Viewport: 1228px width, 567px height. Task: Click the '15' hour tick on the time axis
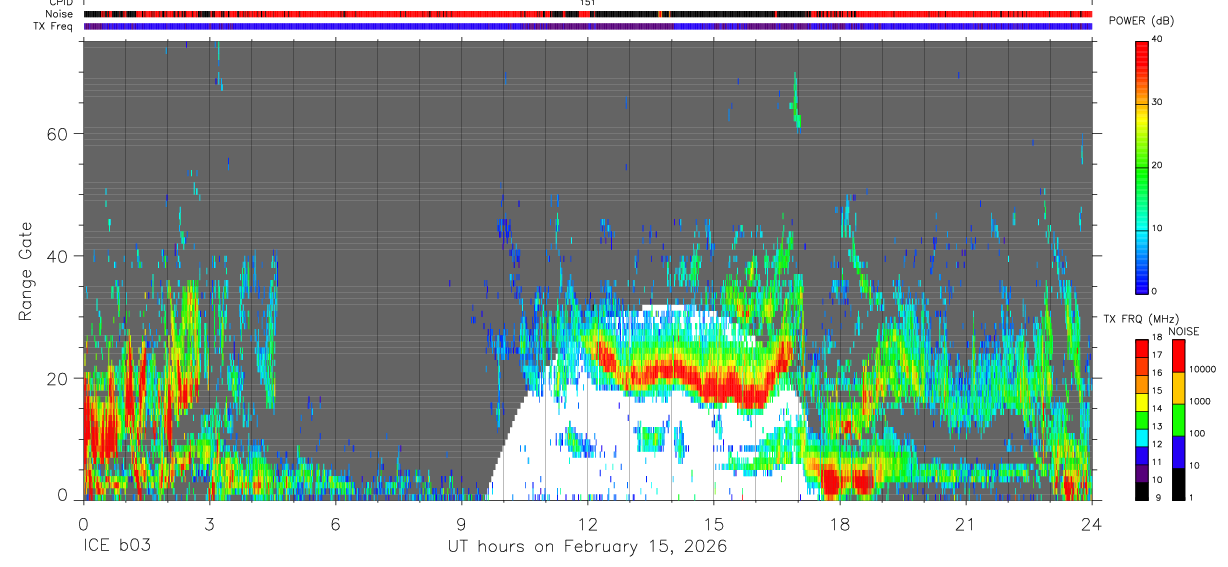pyautogui.click(x=714, y=523)
